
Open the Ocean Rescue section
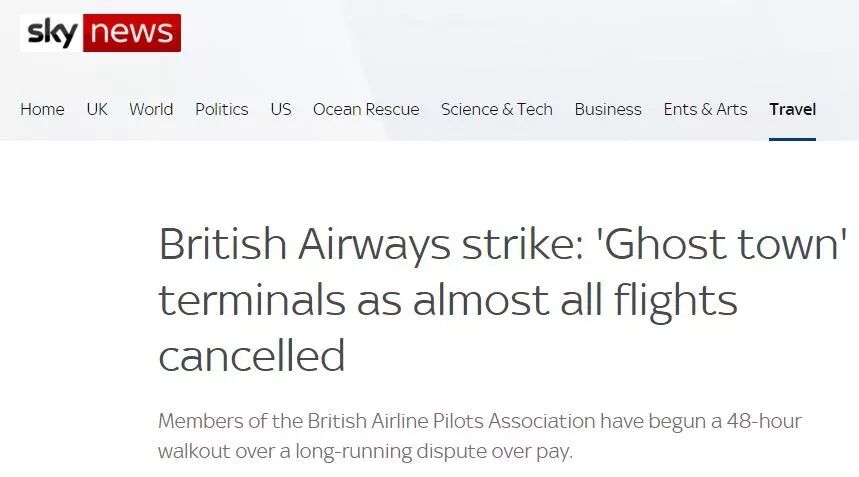tap(366, 109)
